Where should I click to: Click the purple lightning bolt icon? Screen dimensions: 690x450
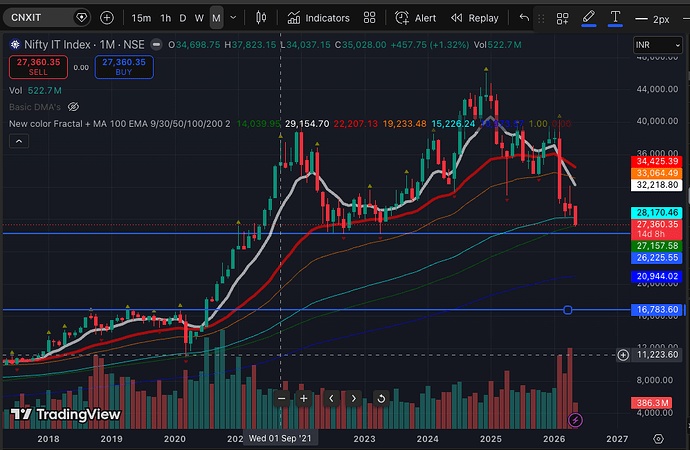pos(575,420)
